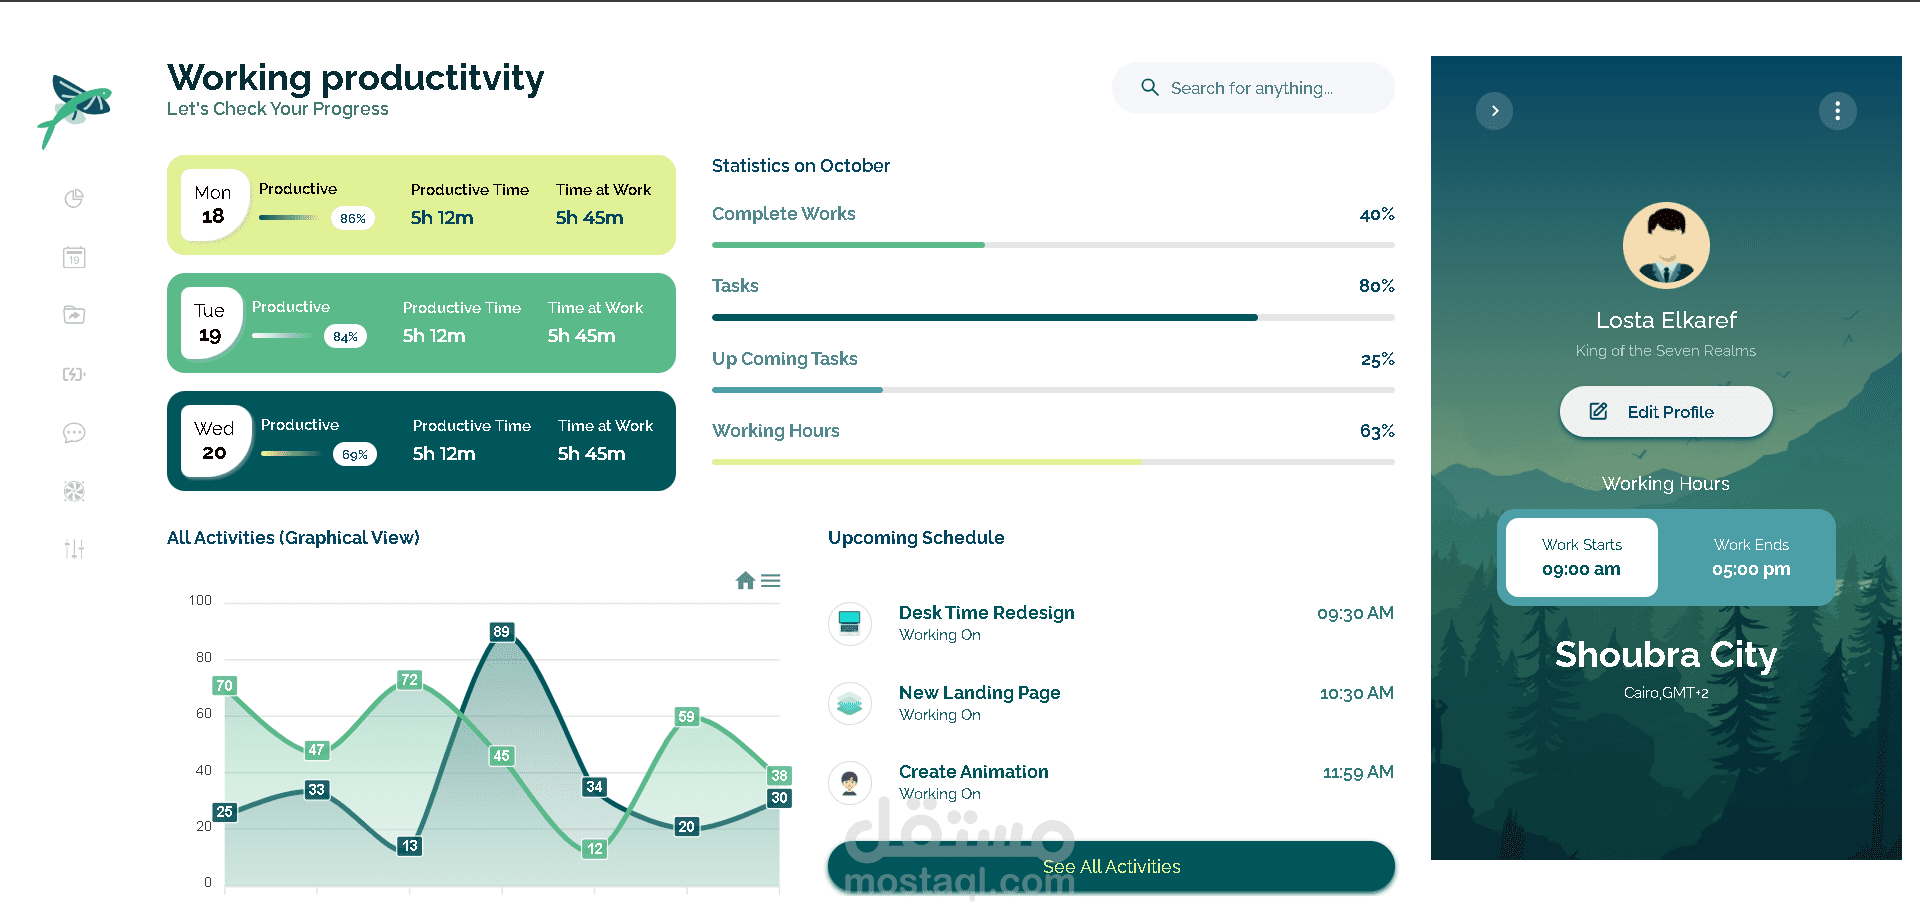Screen dimensions: 1920x920
Task: Click the Search for anything field
Action: [x=1253, y=88]
